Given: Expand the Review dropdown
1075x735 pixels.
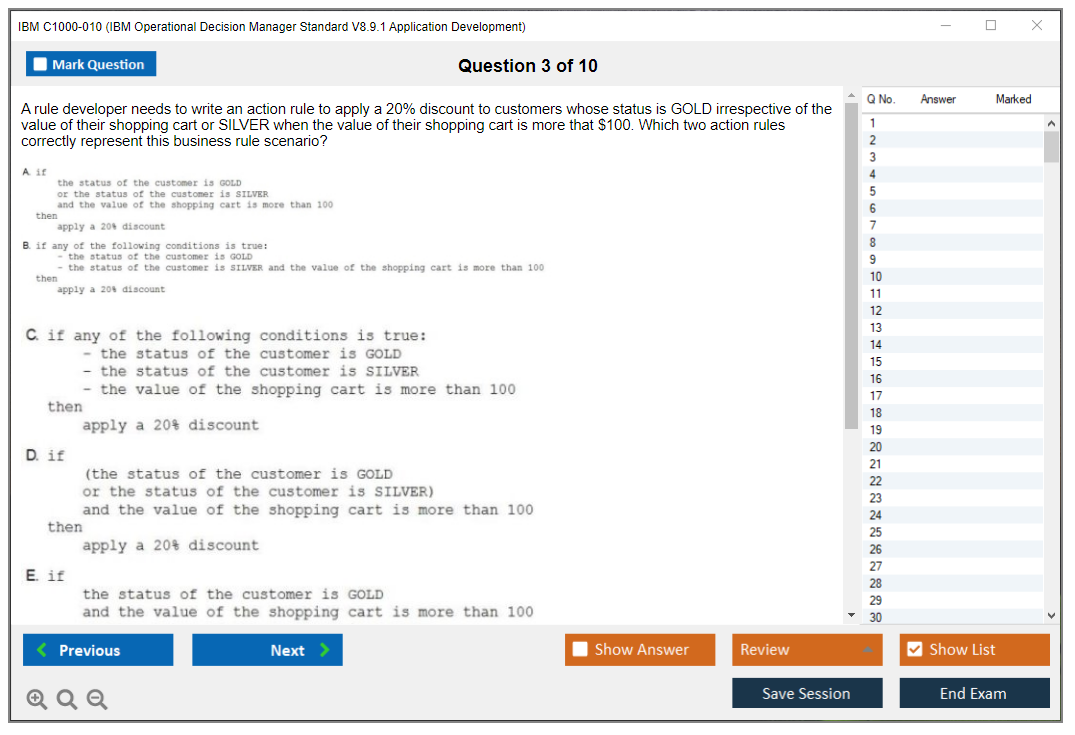Looking at the screenshot, I should point(867,650).
